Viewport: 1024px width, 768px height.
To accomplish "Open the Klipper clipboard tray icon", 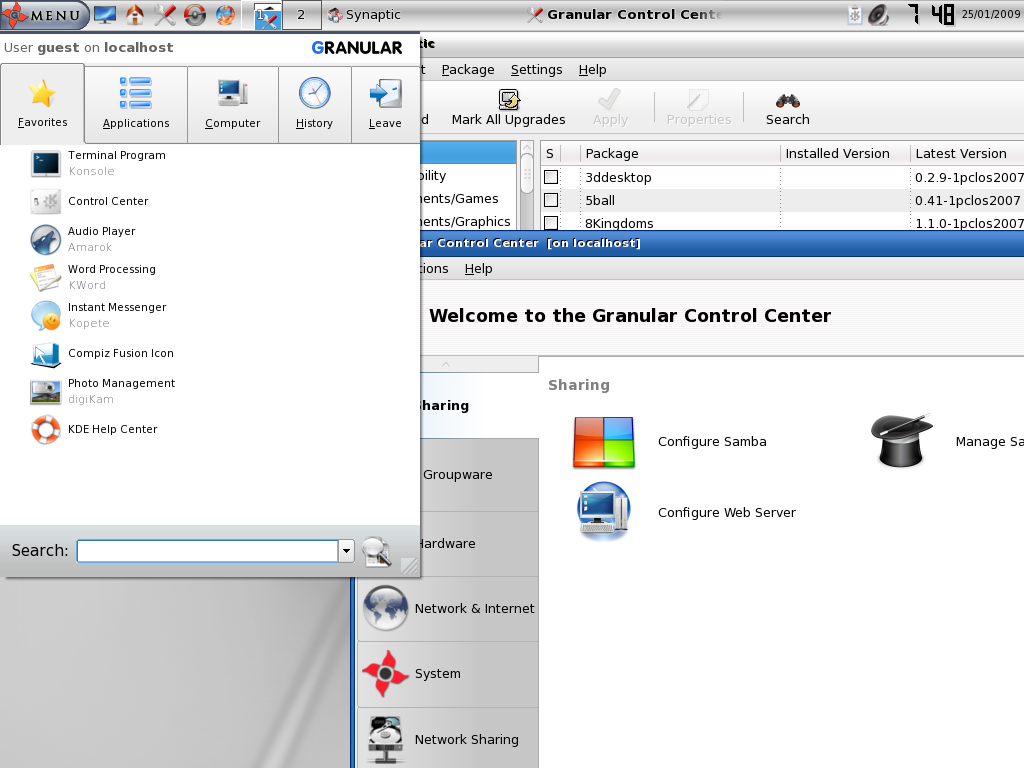I will coord(854,14).
